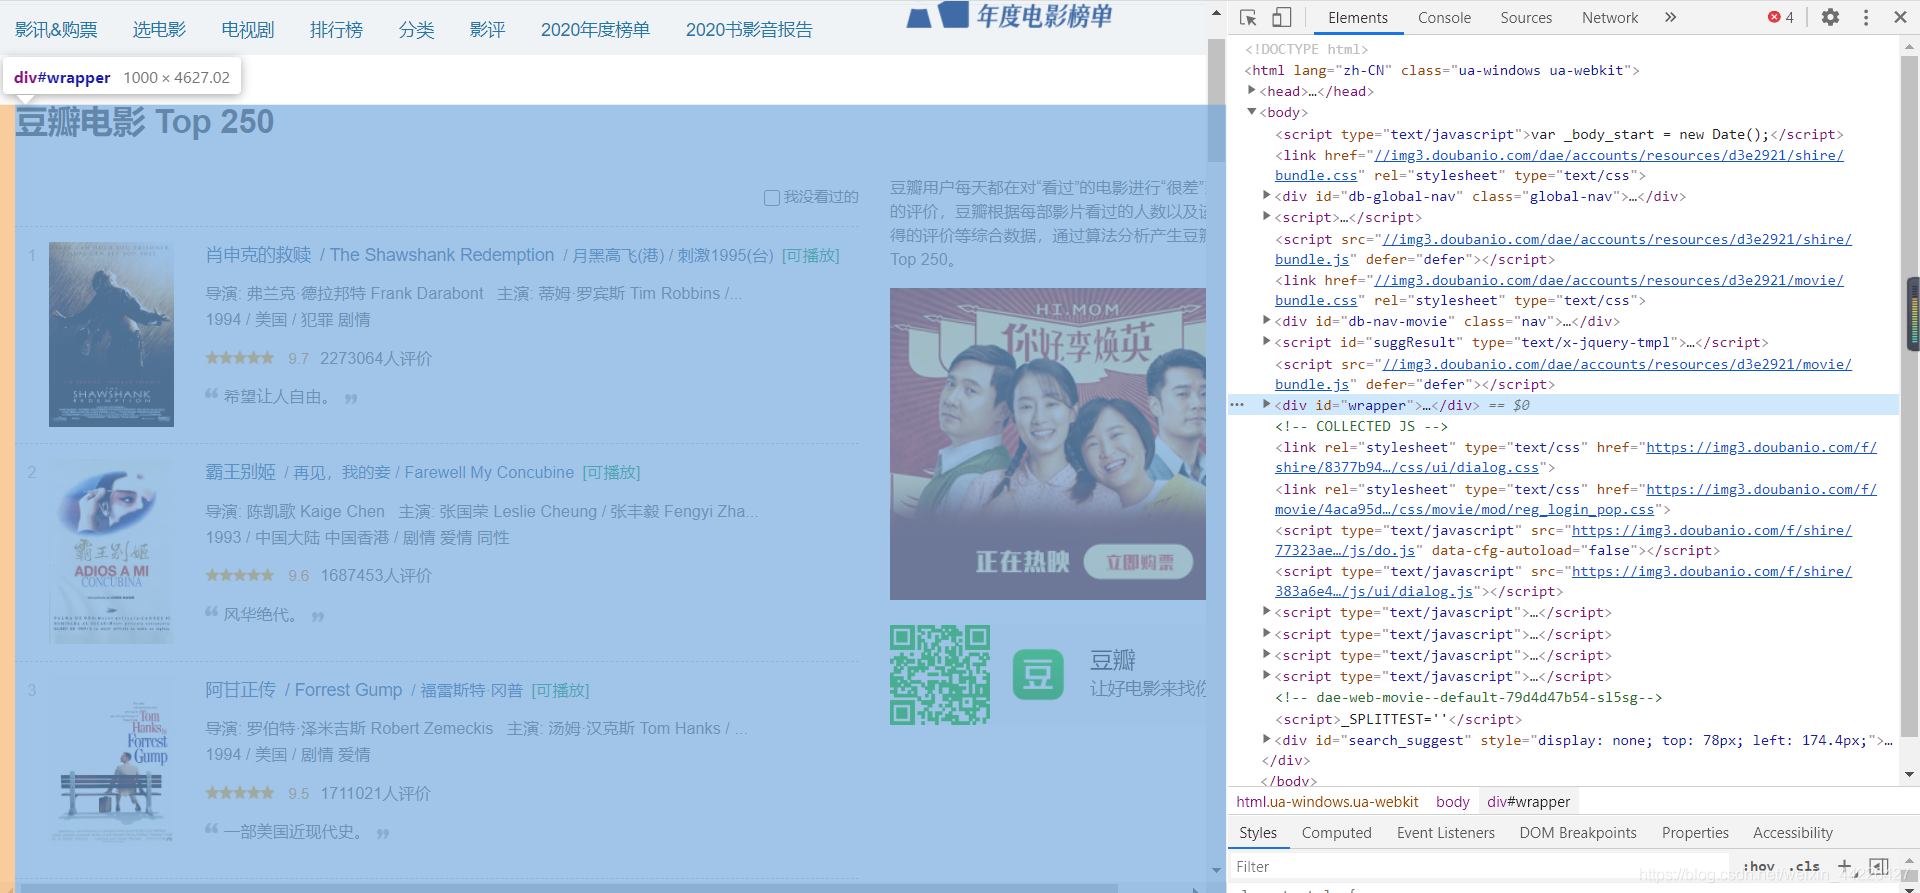Click the 你好李焕英 ad banner
This screenshot has height=893, width=1920.
tap(1048, 444)
